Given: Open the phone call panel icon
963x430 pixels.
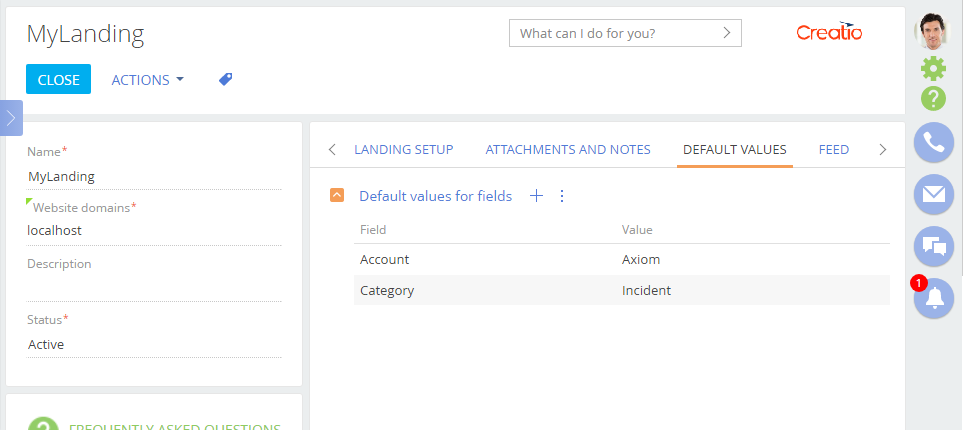Looking at the screenshot, I should (x=934, y=143).
